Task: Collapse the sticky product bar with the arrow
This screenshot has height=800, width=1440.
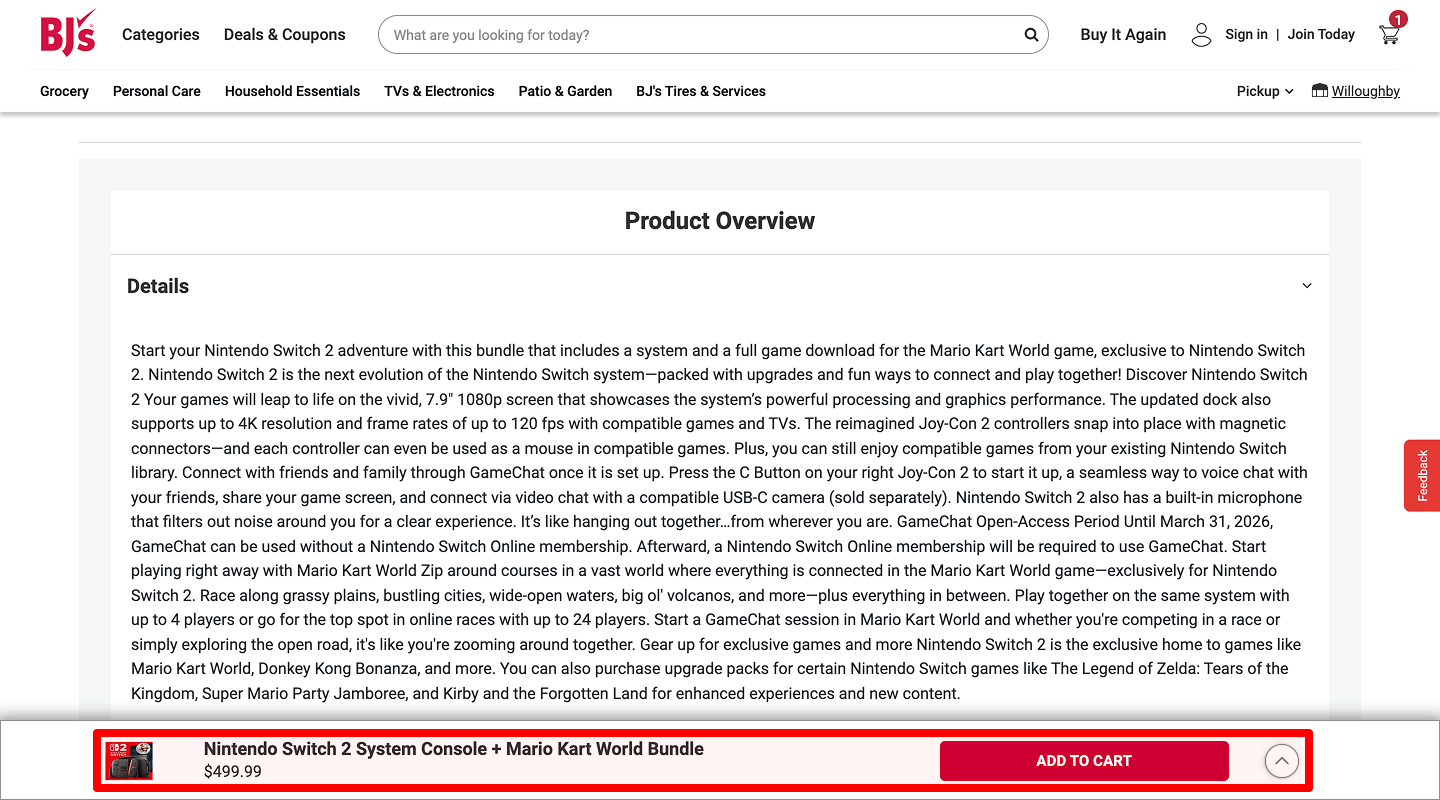Action: pyautogui.click(x=1282, y=761)
